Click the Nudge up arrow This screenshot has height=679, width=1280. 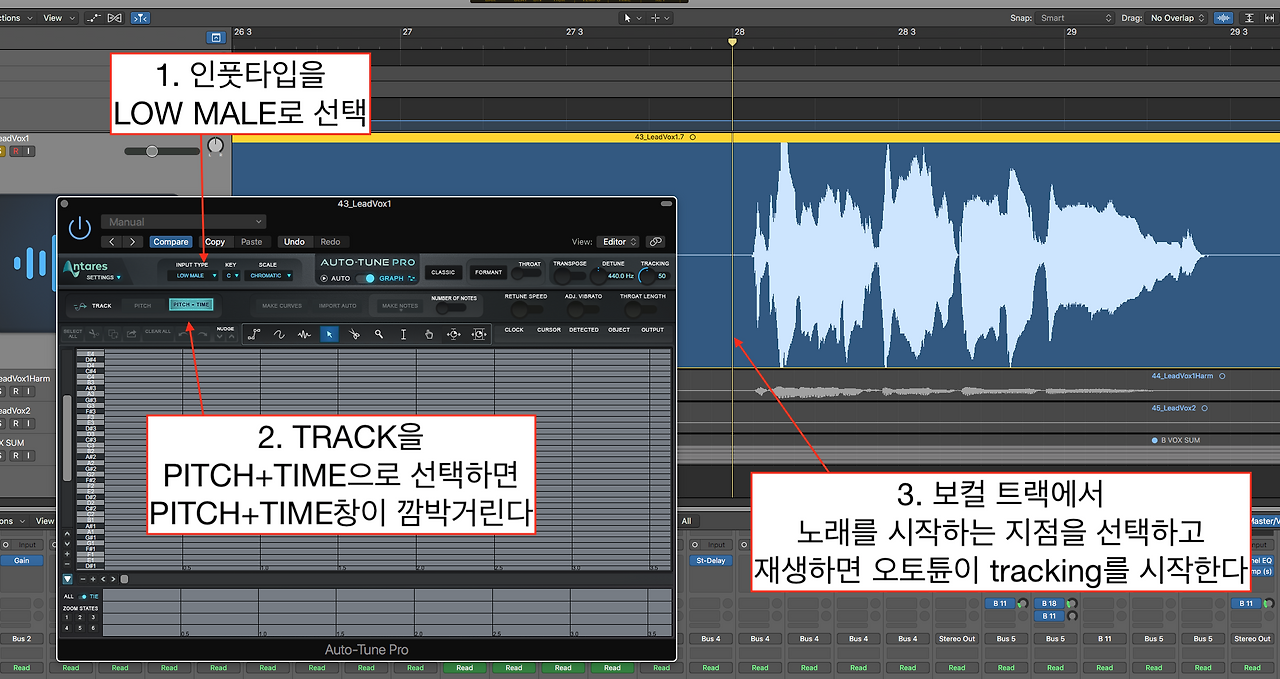point(232,337)
